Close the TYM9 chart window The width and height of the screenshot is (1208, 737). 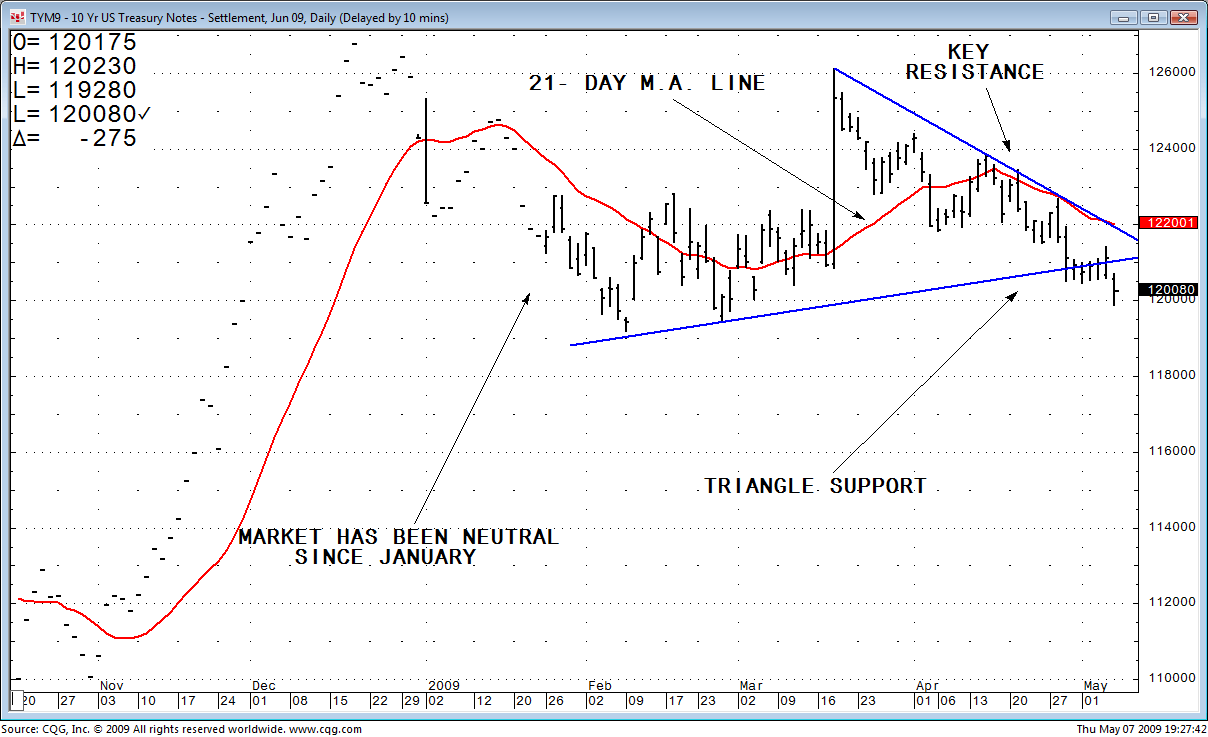(1183, 17)
